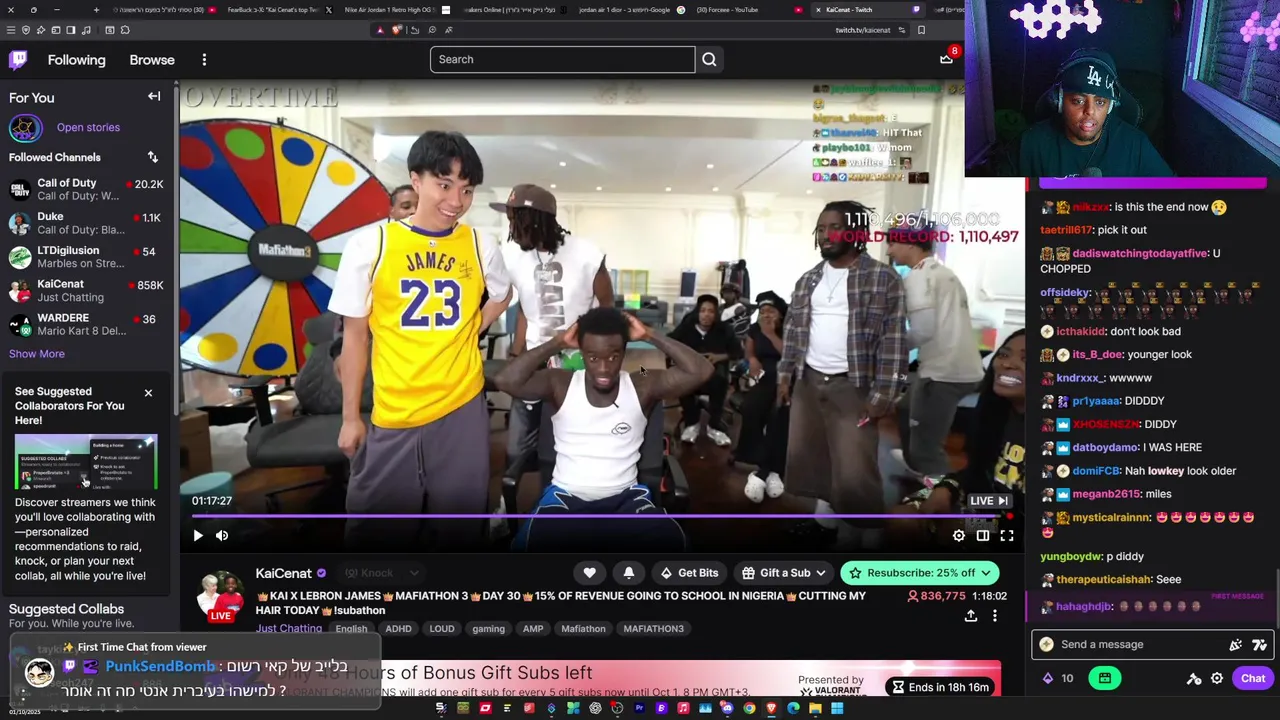Image resolution: width=1280 pixels, height=720 pixels.
Task: Select the Mafiathon tag
Action: click(x=583, y=629)
